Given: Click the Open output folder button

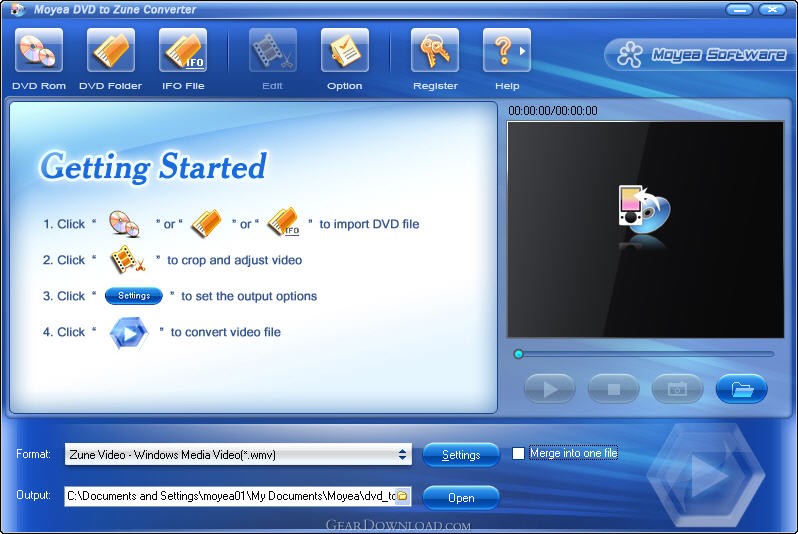Looking at the screenshot, I should 461,497.
